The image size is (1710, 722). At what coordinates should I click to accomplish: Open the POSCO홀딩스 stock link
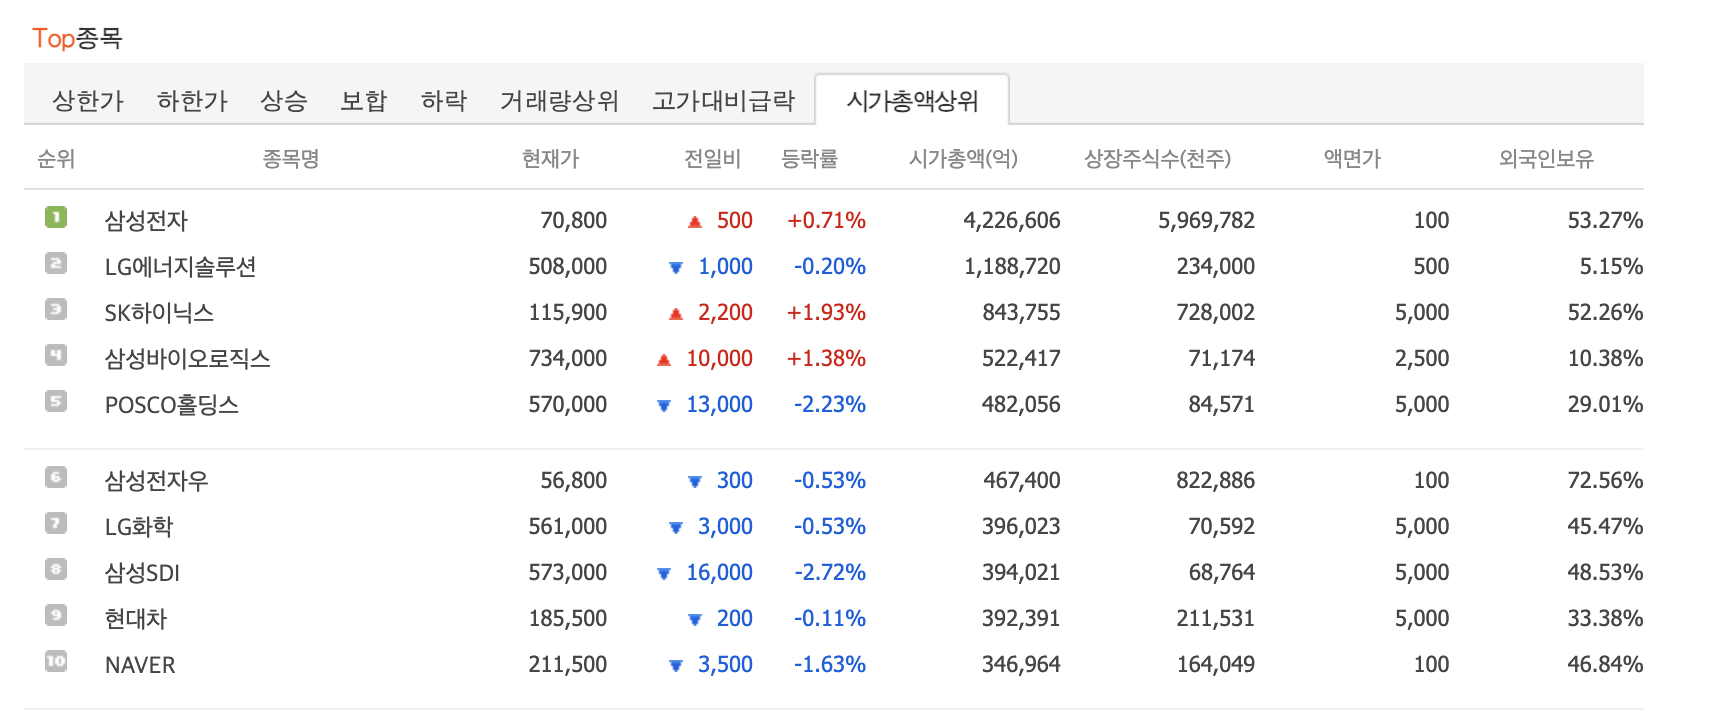172,405
